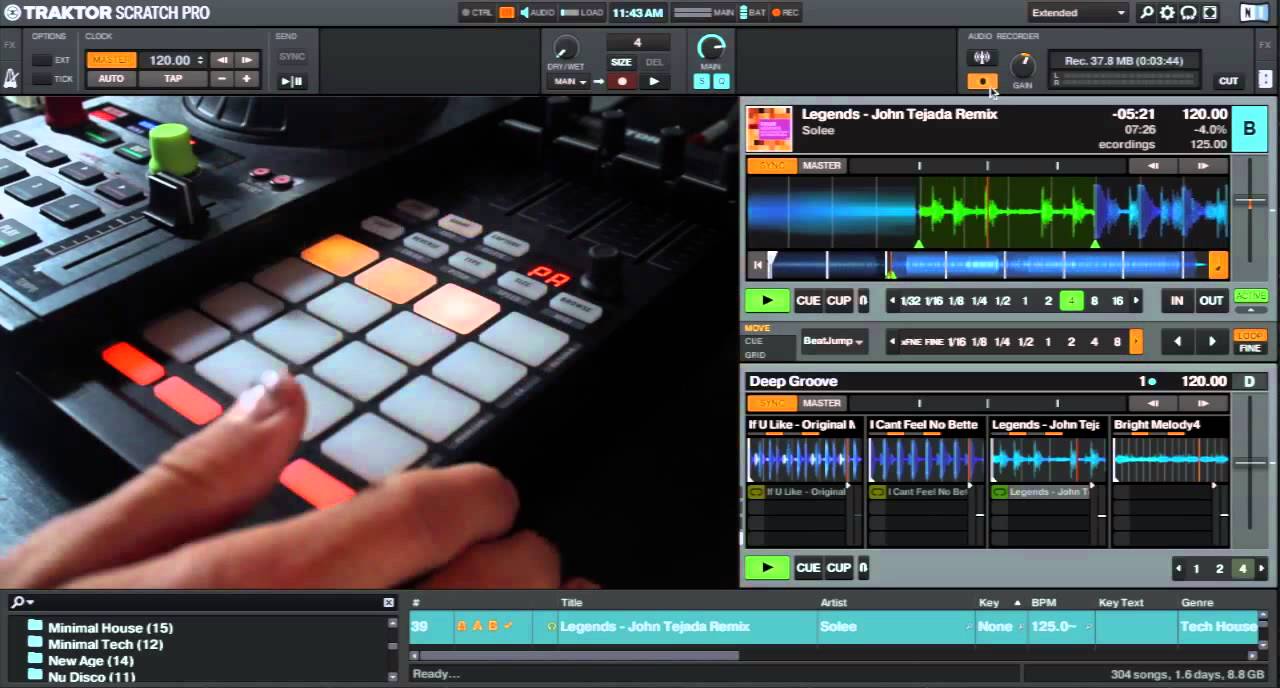Click the audio recorder CUT button
The image size is (1280, 688).
click(1228, 81)
